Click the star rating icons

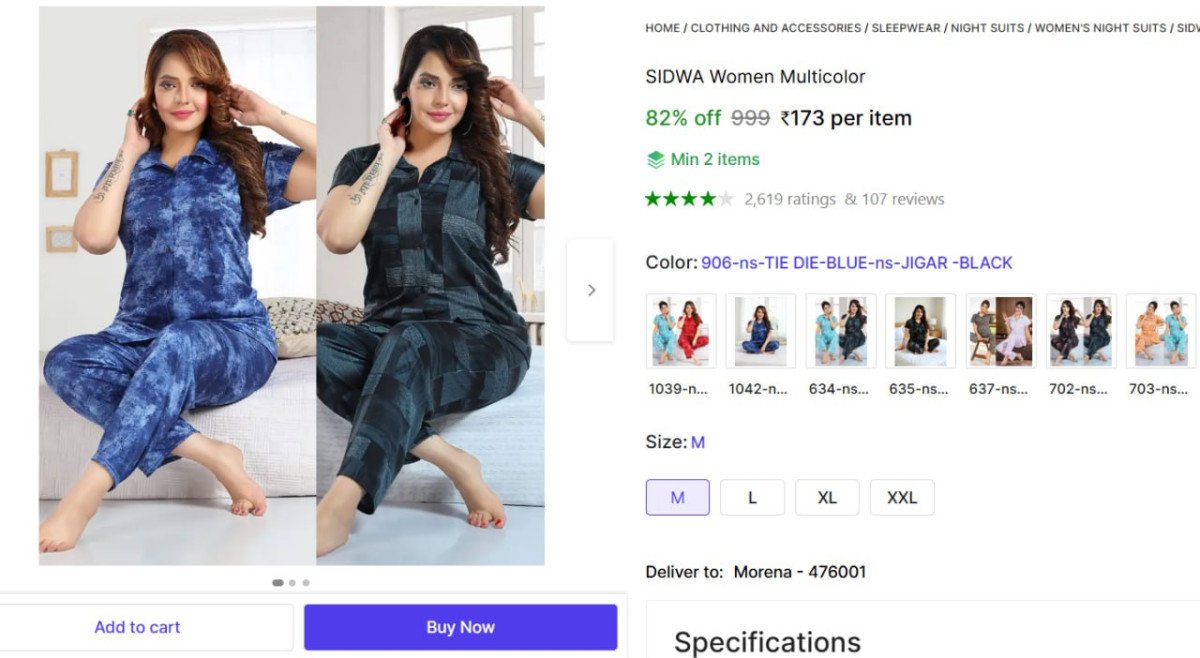[689, 199]
